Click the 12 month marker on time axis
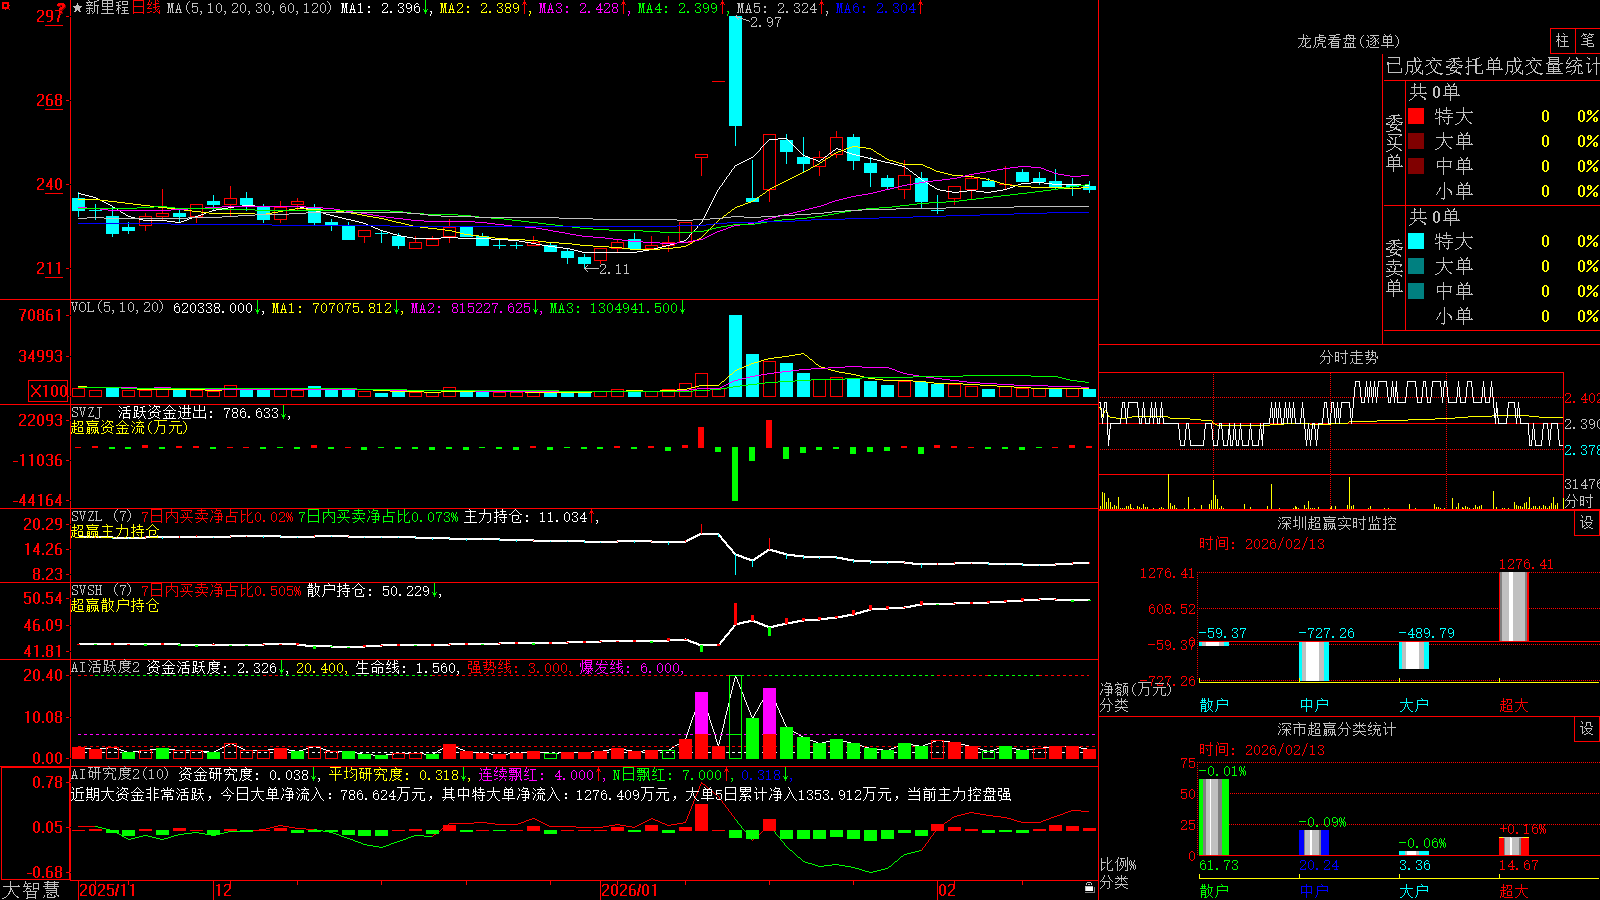1600x900 pixels. [x=224, y=890]
